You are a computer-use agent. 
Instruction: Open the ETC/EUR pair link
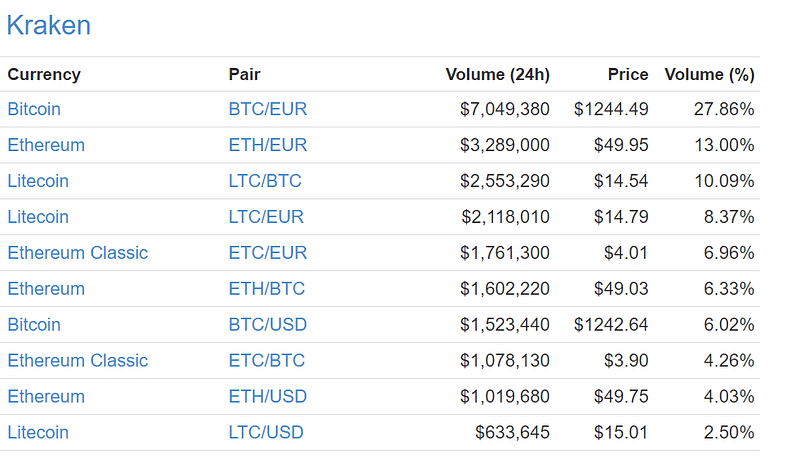267,253
